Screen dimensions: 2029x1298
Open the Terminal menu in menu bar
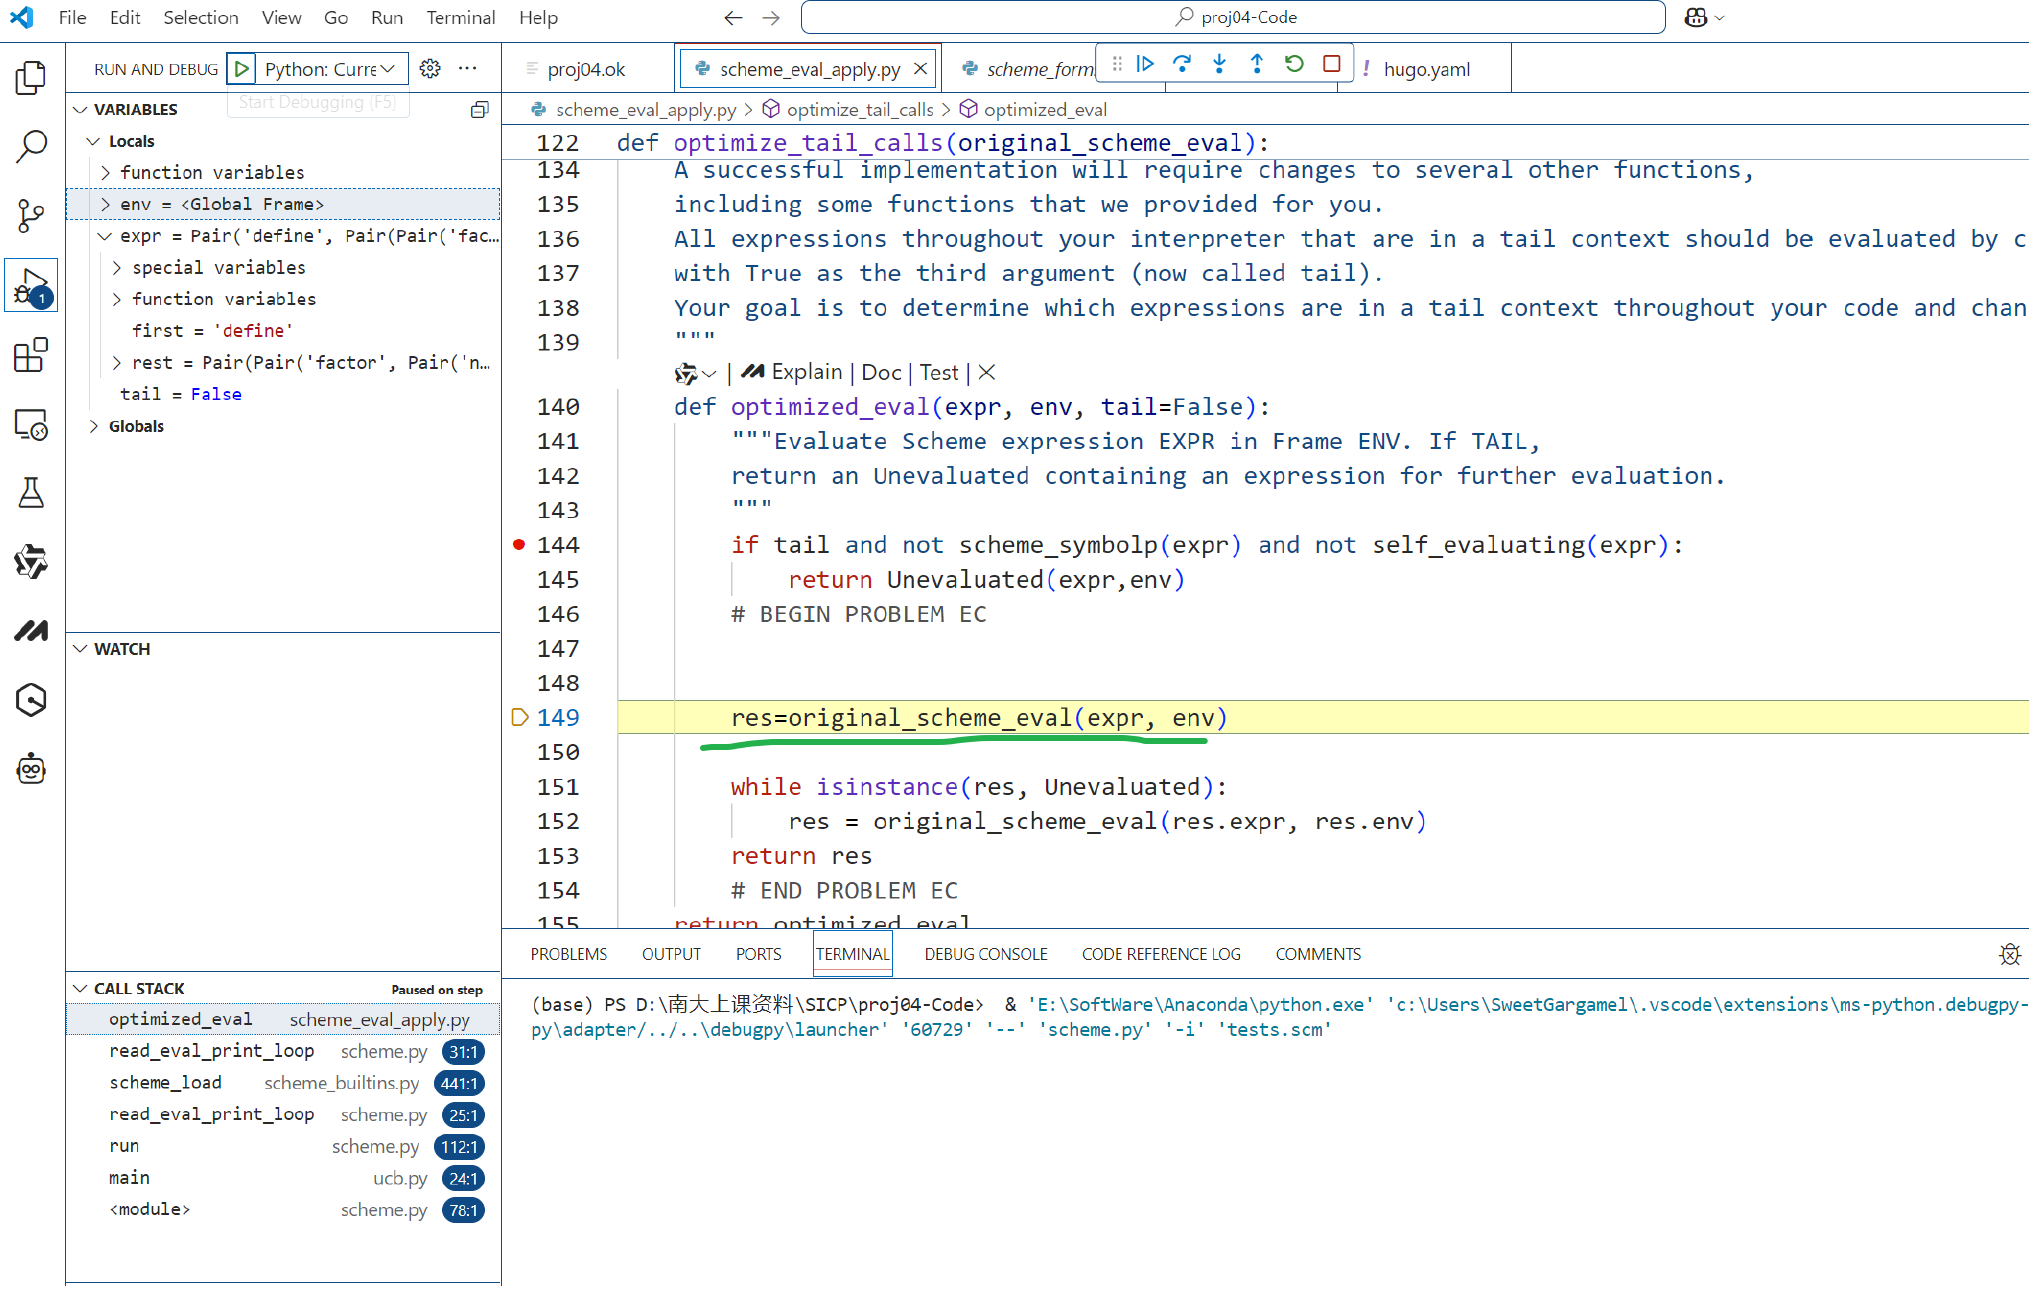pyautogui.click(x=460, y=18)
